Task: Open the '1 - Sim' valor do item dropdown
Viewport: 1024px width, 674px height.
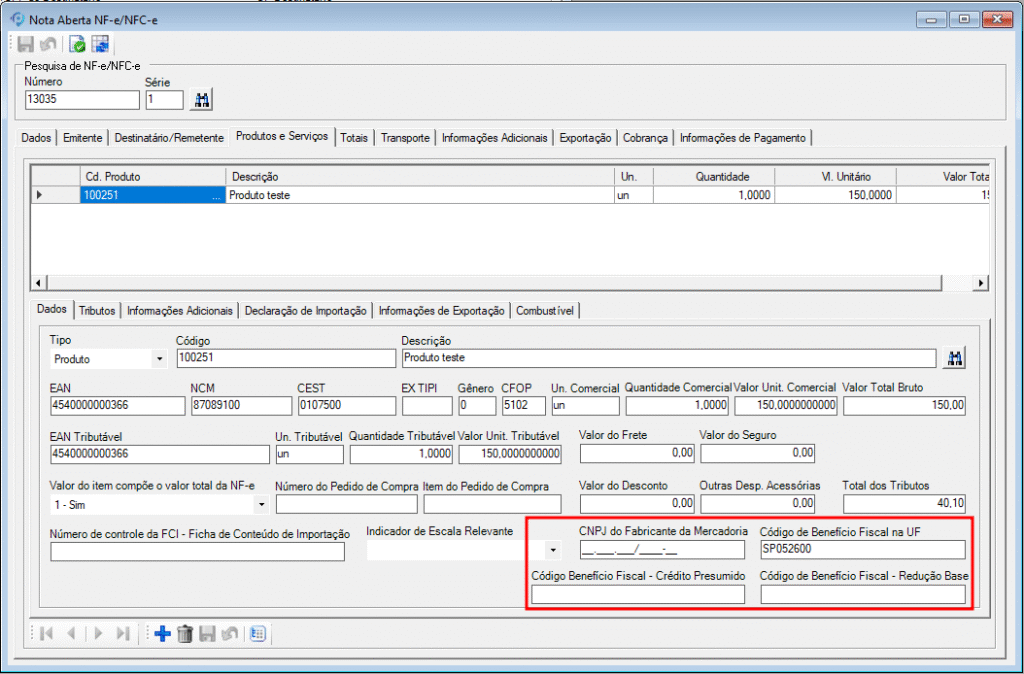Action: (260, 505)
